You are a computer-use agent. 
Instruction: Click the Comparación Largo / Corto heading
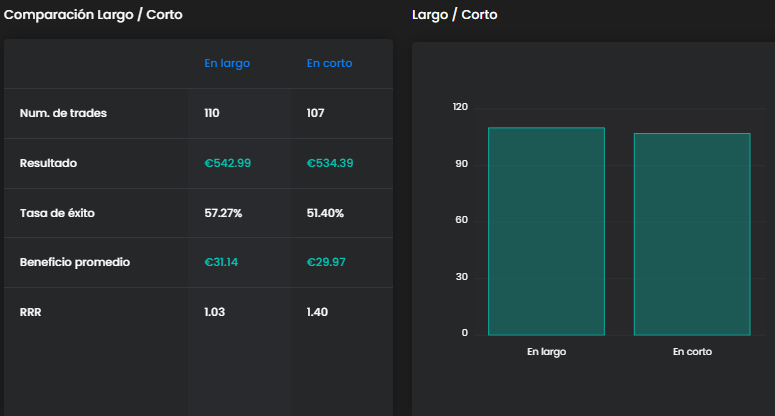click(x=94, y=15)
